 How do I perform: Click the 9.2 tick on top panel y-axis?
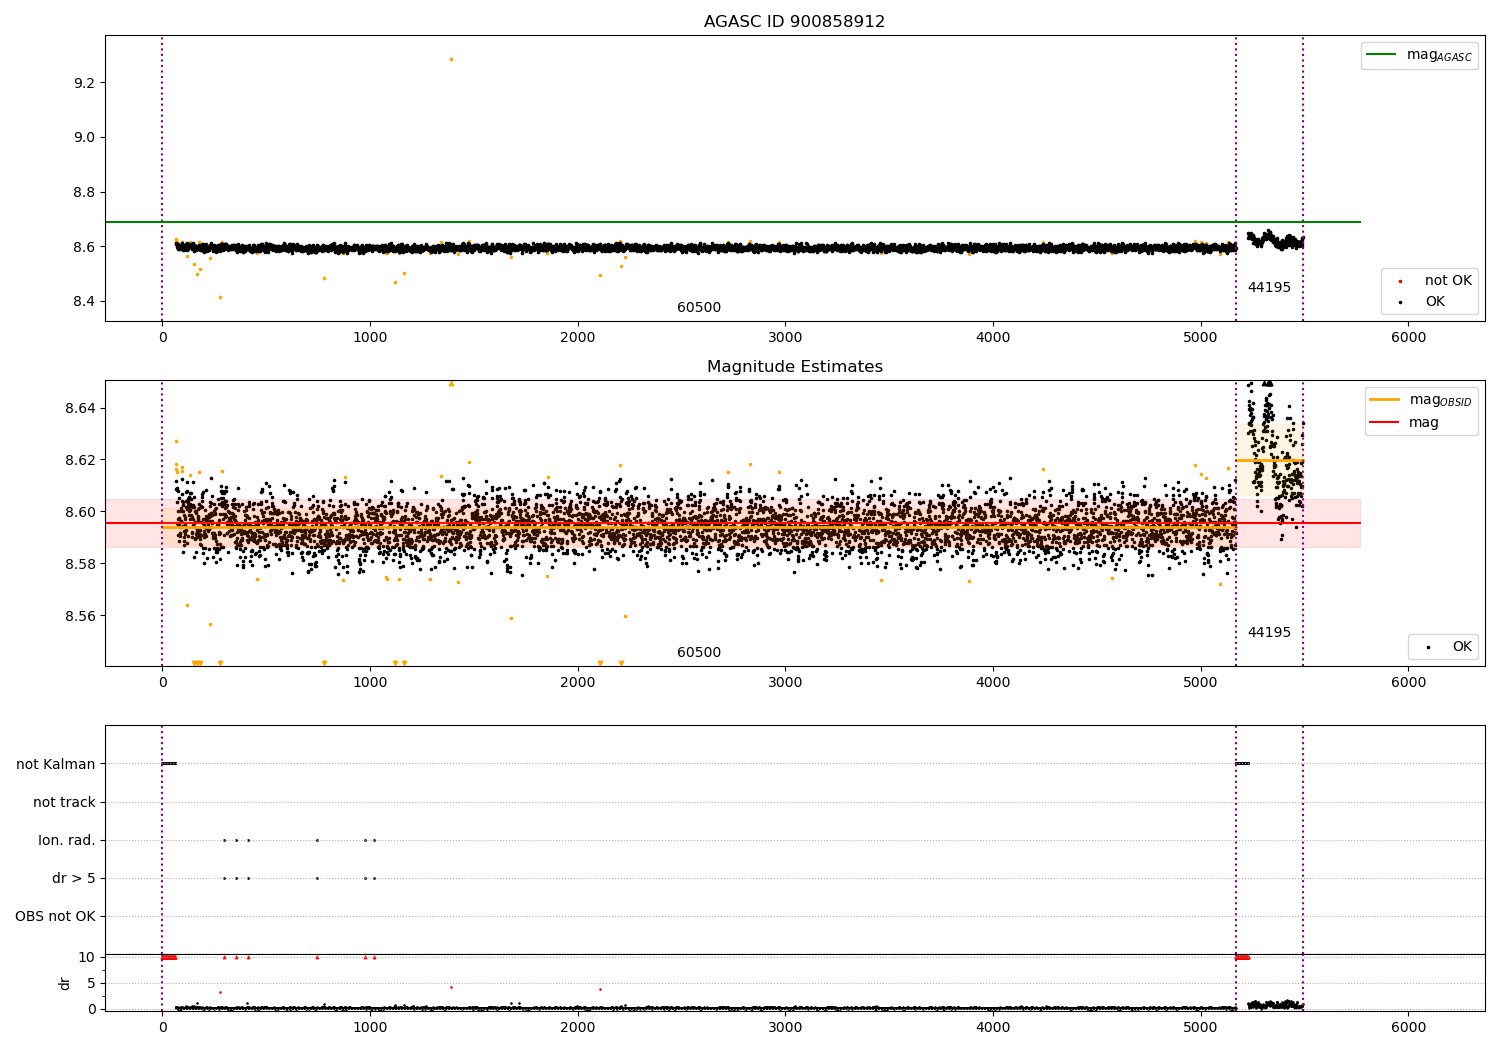pyautogui.click(x=84, y=83)
